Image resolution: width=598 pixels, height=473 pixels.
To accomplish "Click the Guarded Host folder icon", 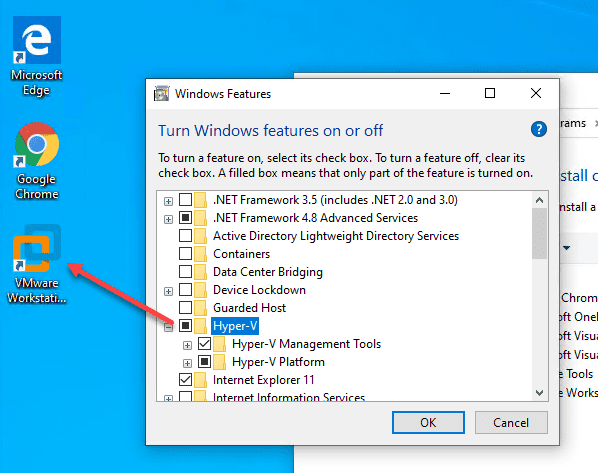I will pyautogui.click(x=200, y=308).
